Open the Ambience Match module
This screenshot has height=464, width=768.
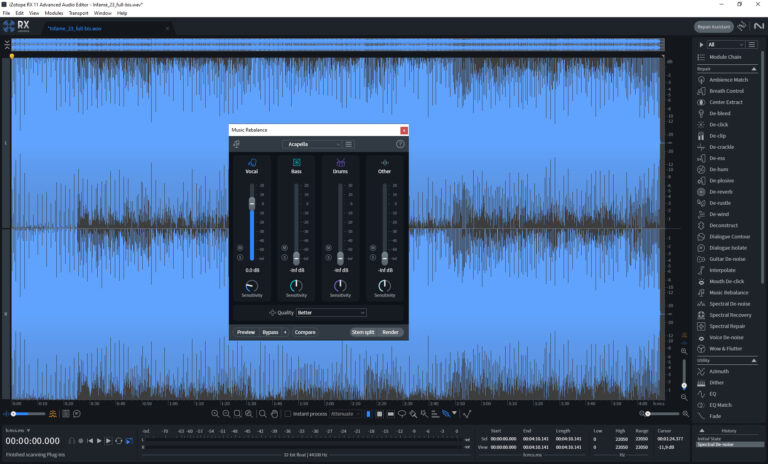pos(728,79)
